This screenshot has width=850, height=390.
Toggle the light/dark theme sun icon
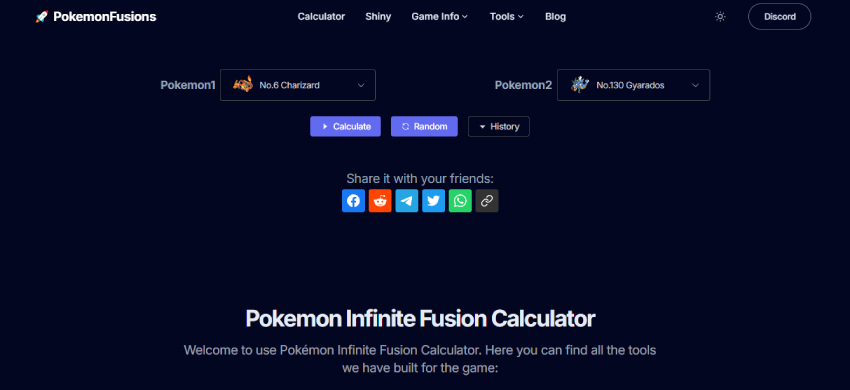click(720, 17)
